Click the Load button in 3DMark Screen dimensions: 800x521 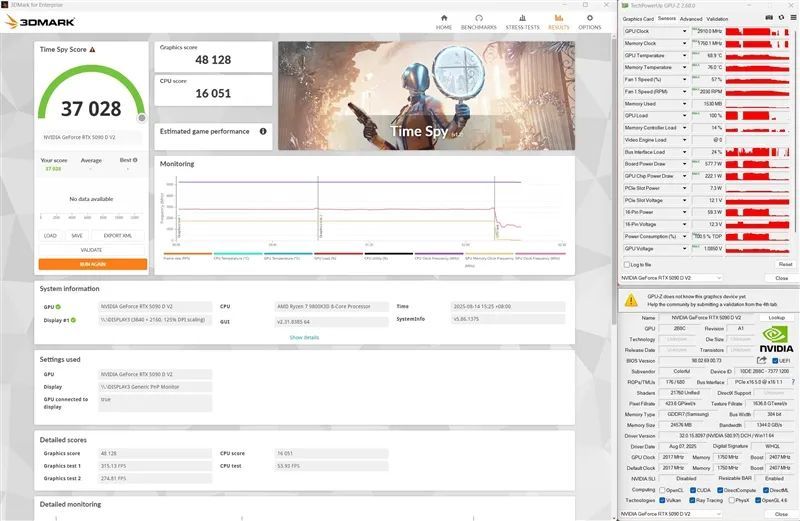coord(50,235)
